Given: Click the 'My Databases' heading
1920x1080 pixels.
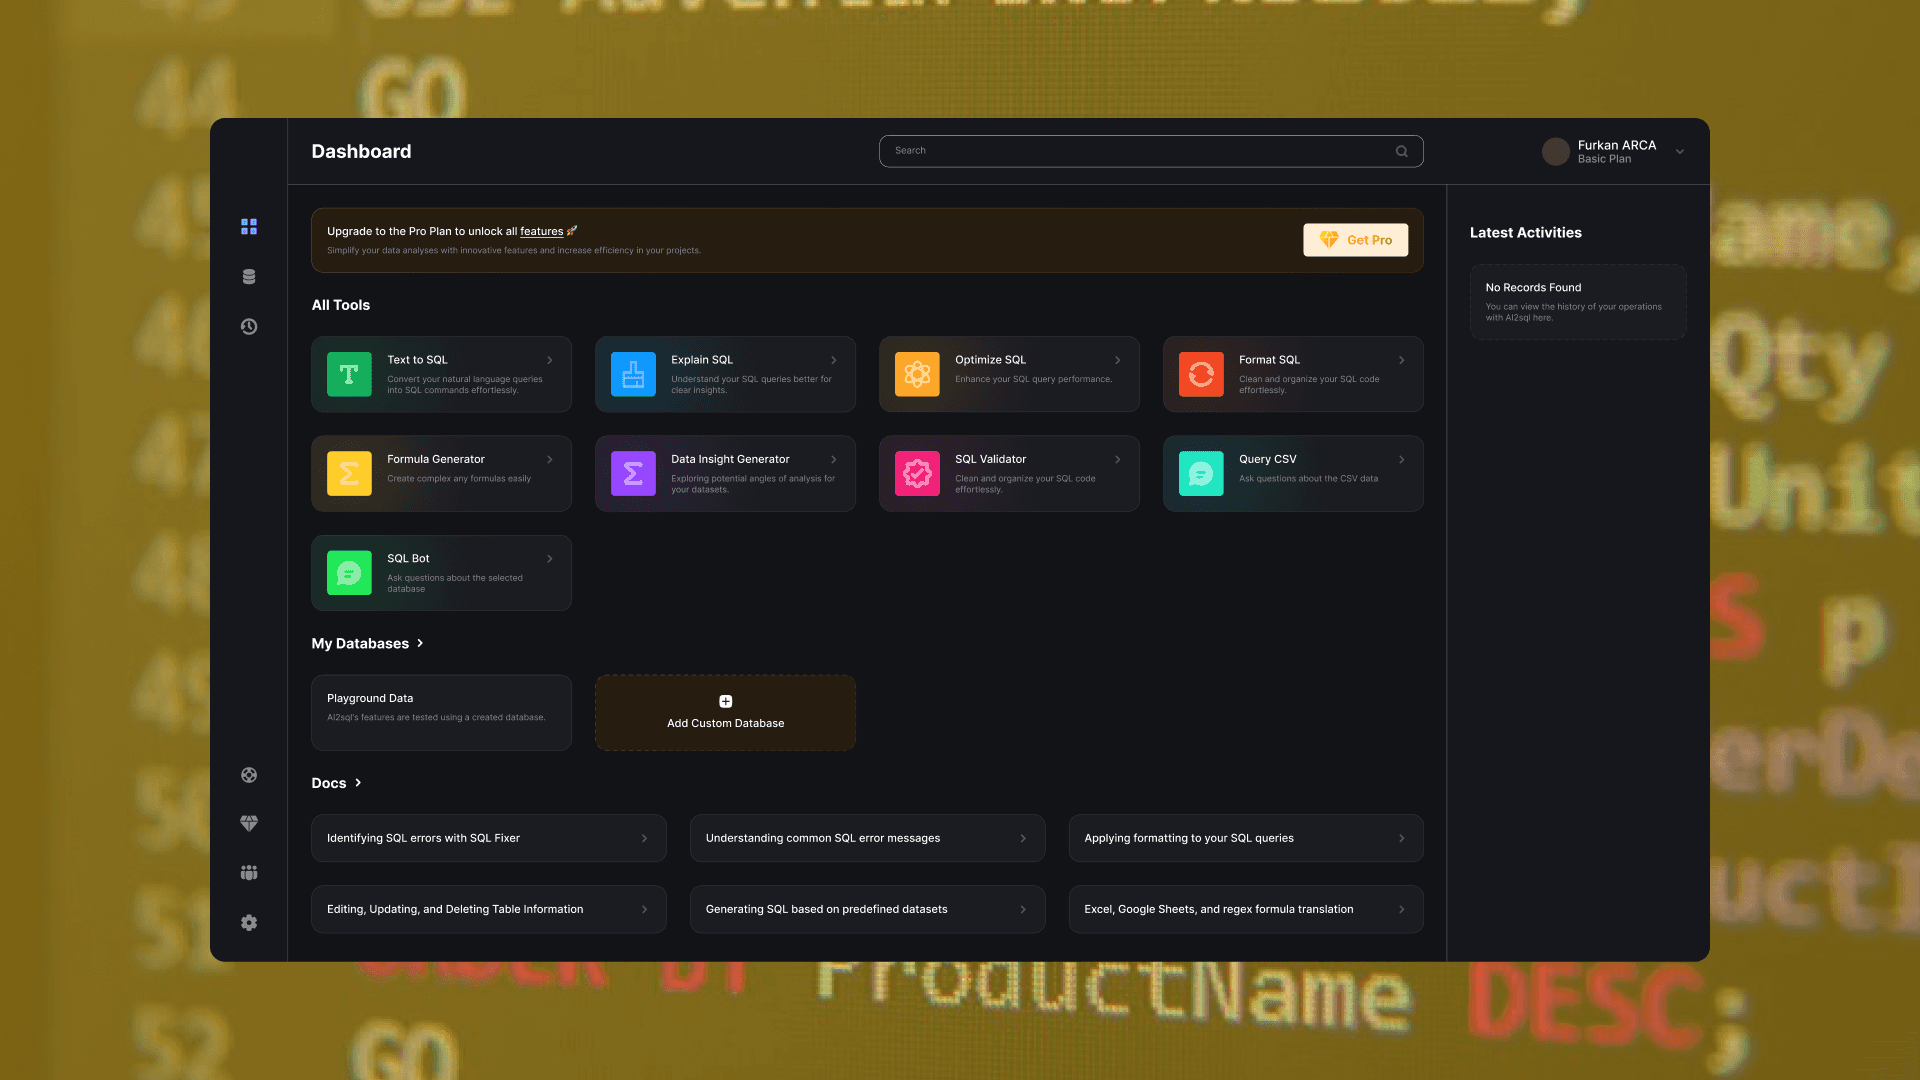Looking at the screenshot, I should (x=360, y=643).
